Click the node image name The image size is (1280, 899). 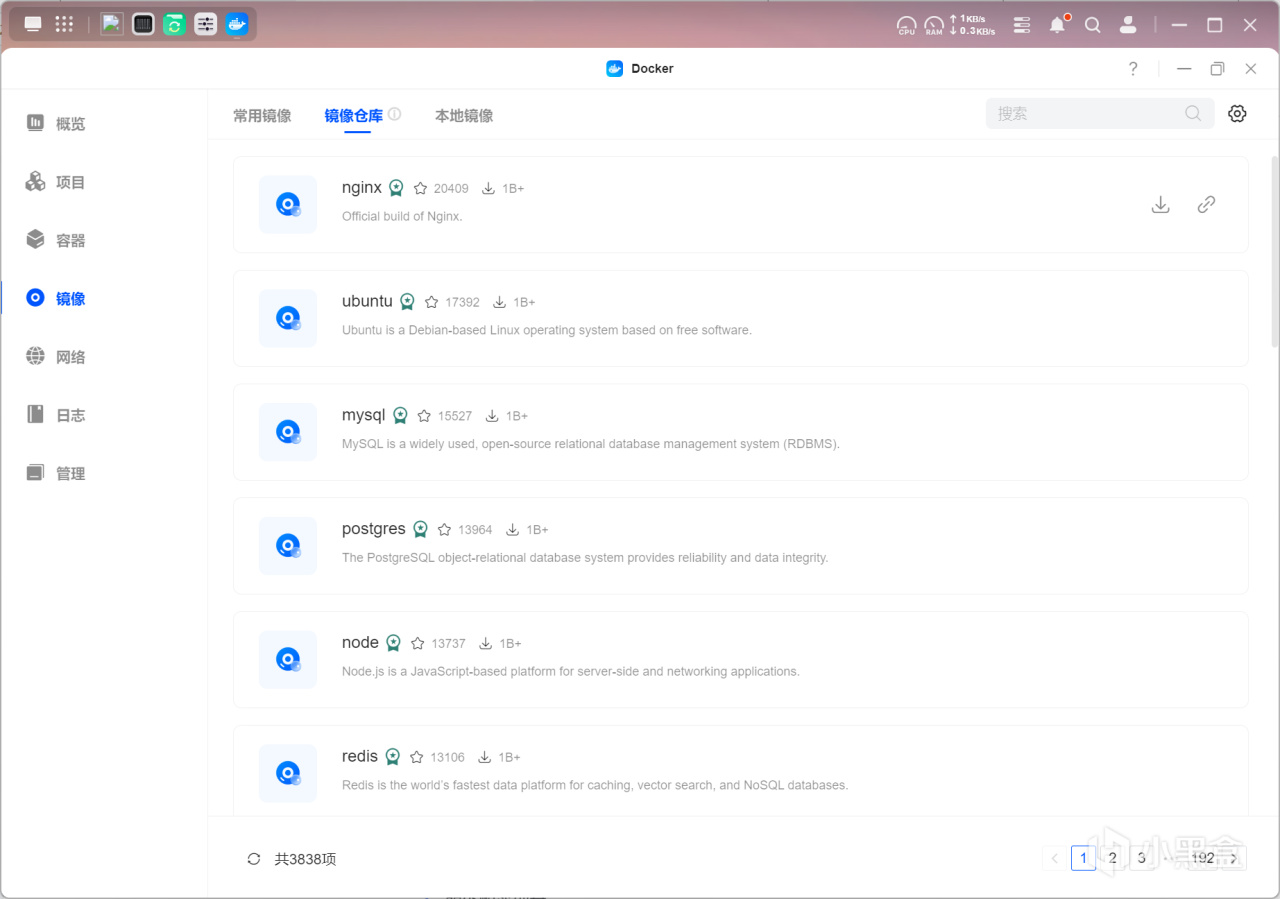pos(360,643)
